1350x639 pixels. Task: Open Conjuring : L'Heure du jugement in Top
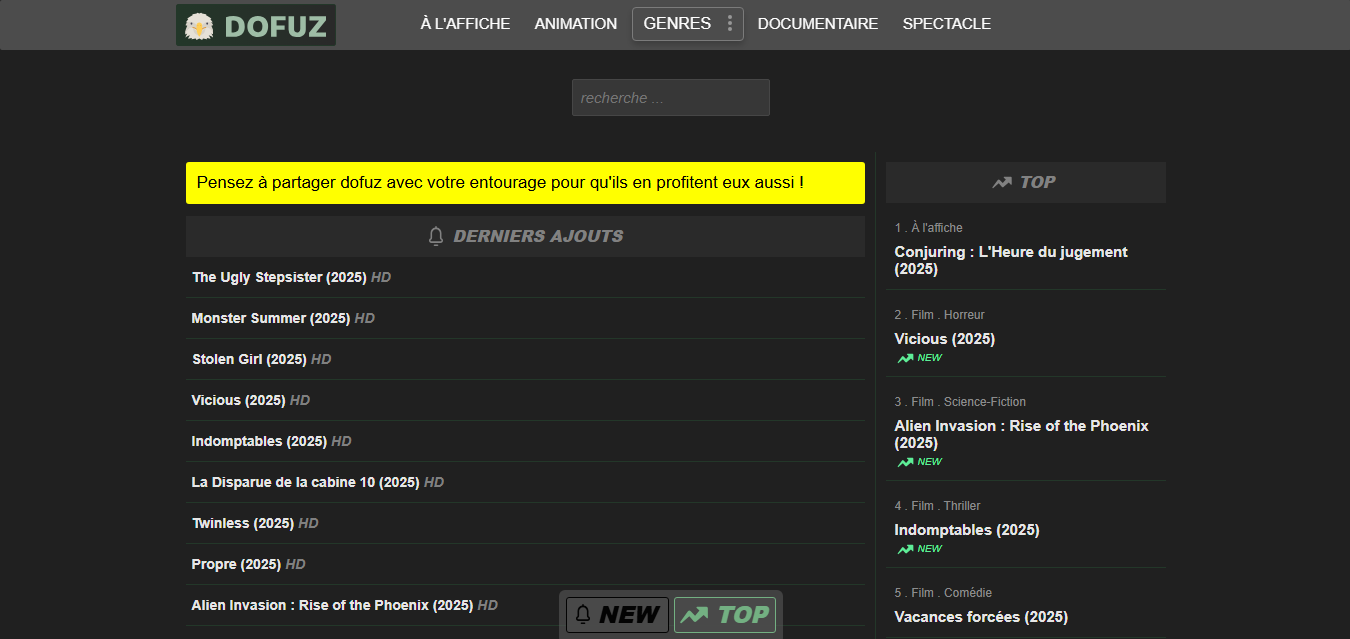click(1010, 260)
